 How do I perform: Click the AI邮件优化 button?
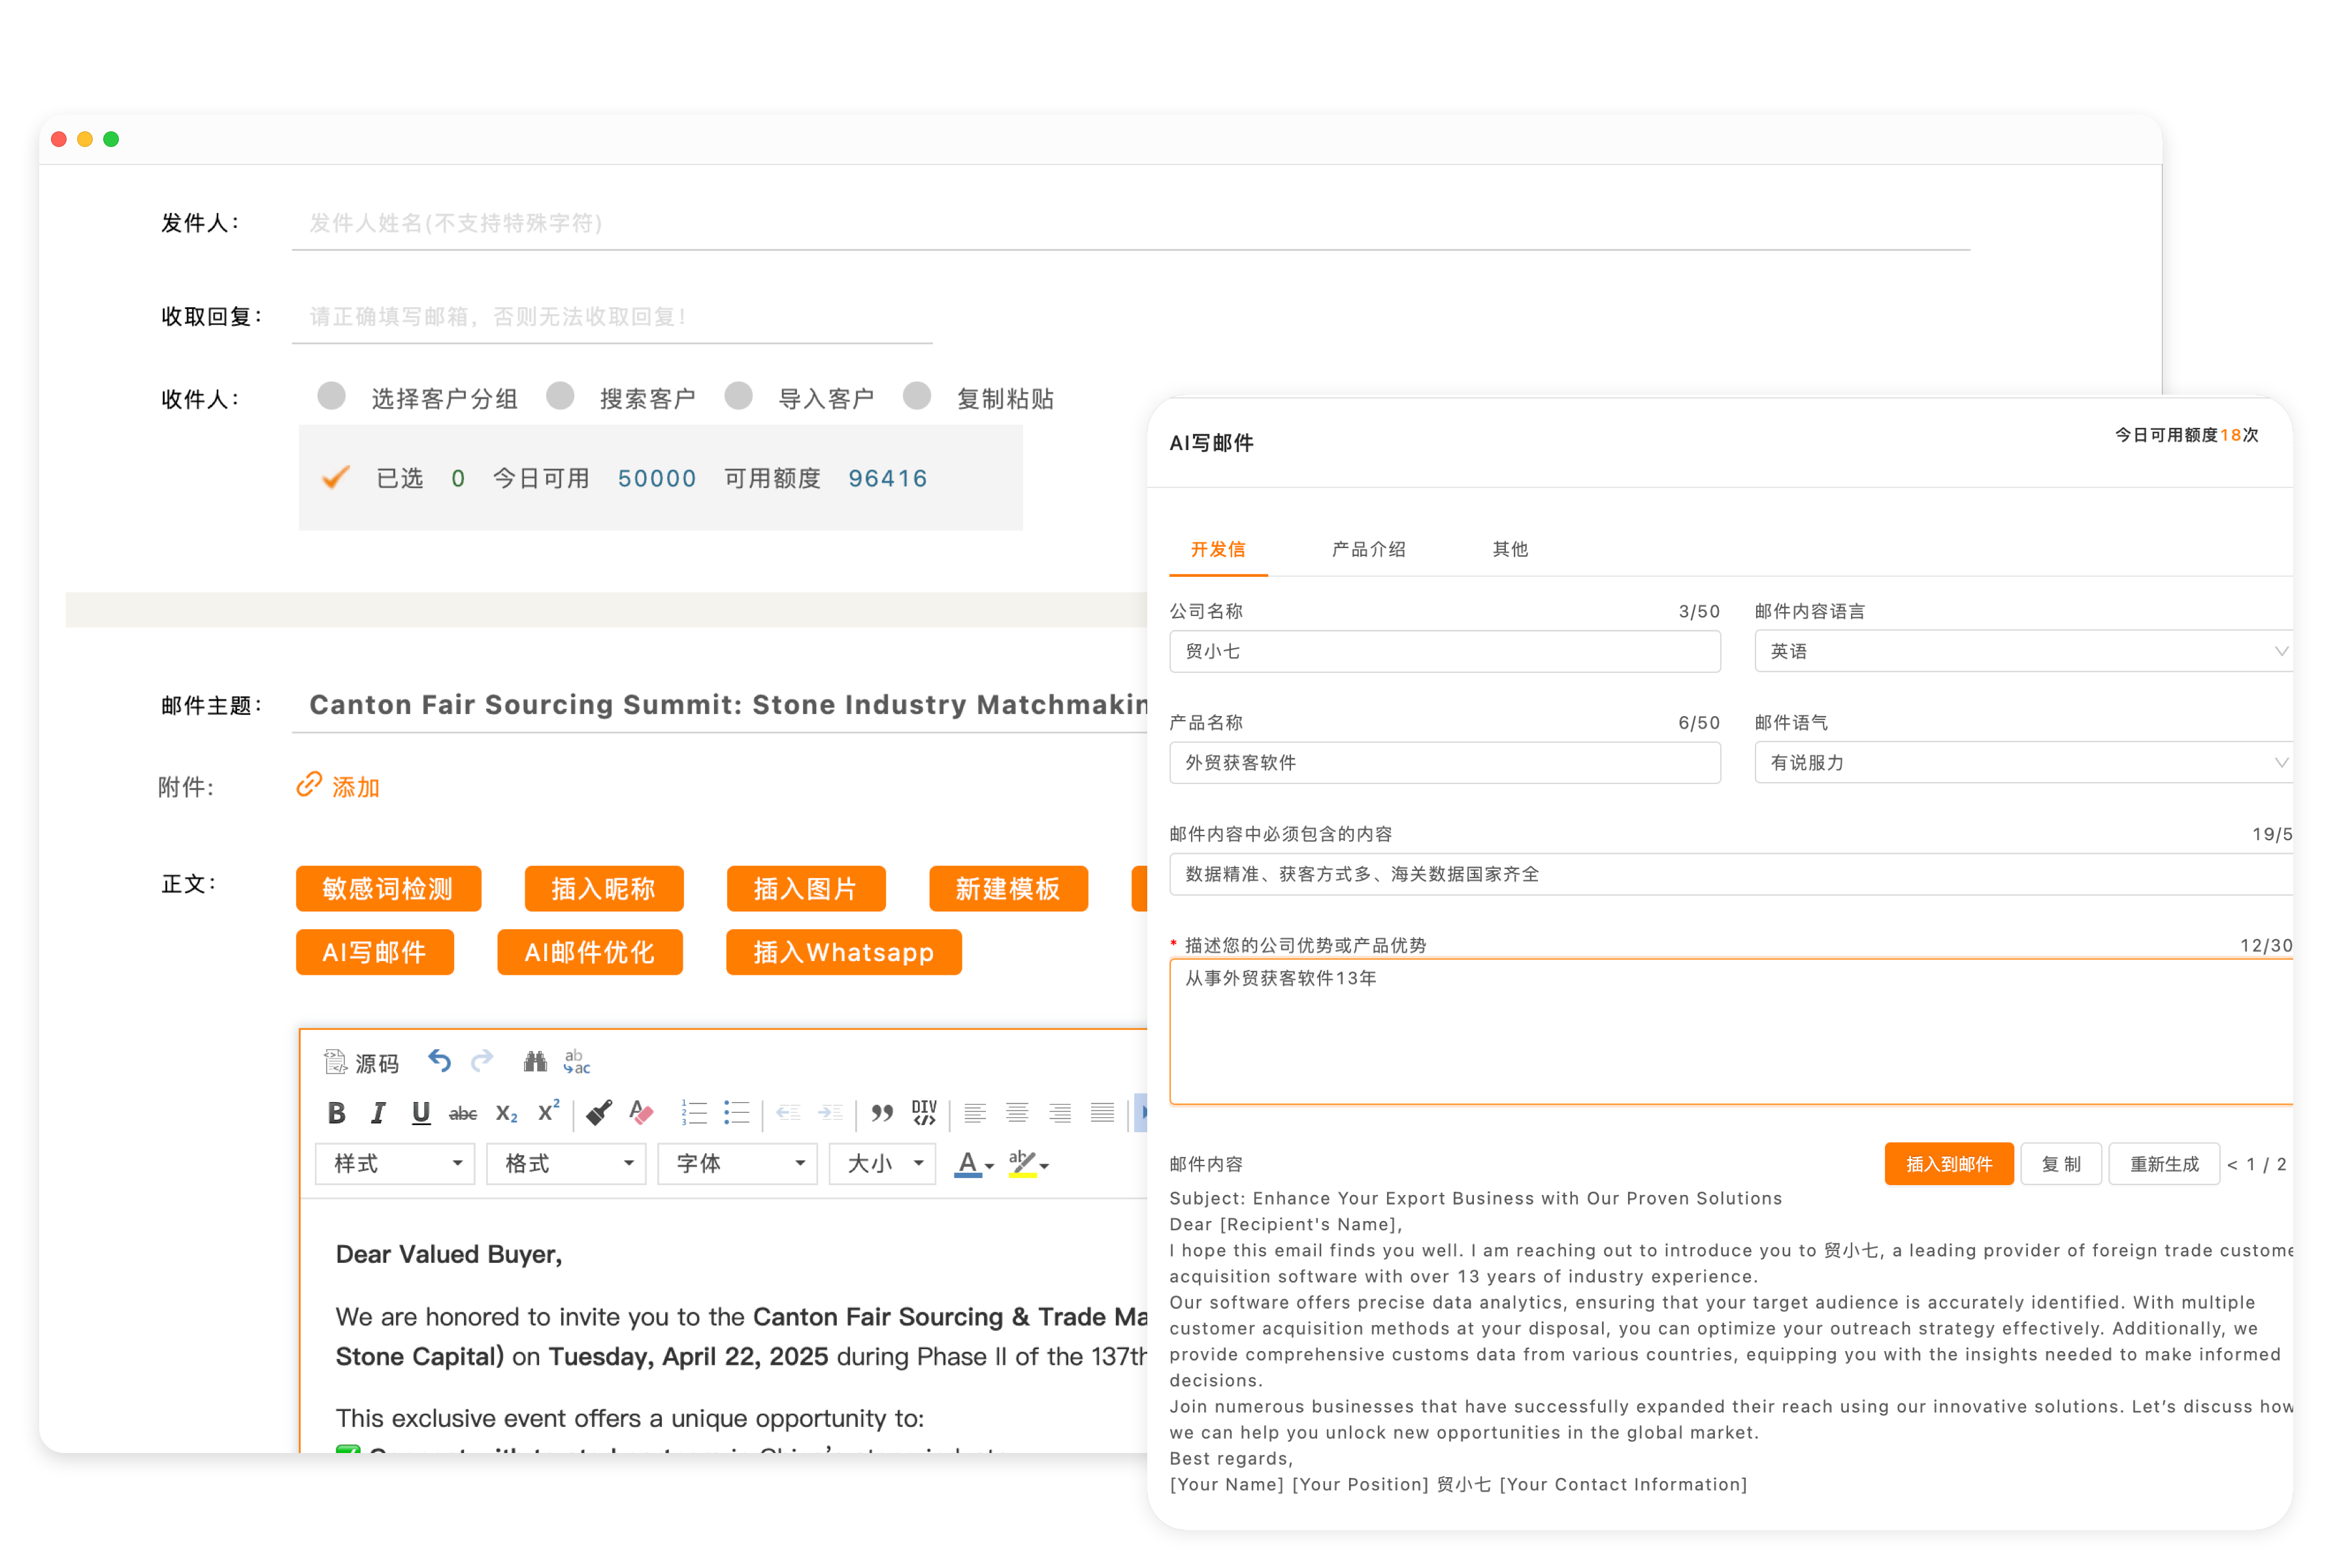point(590,952)
